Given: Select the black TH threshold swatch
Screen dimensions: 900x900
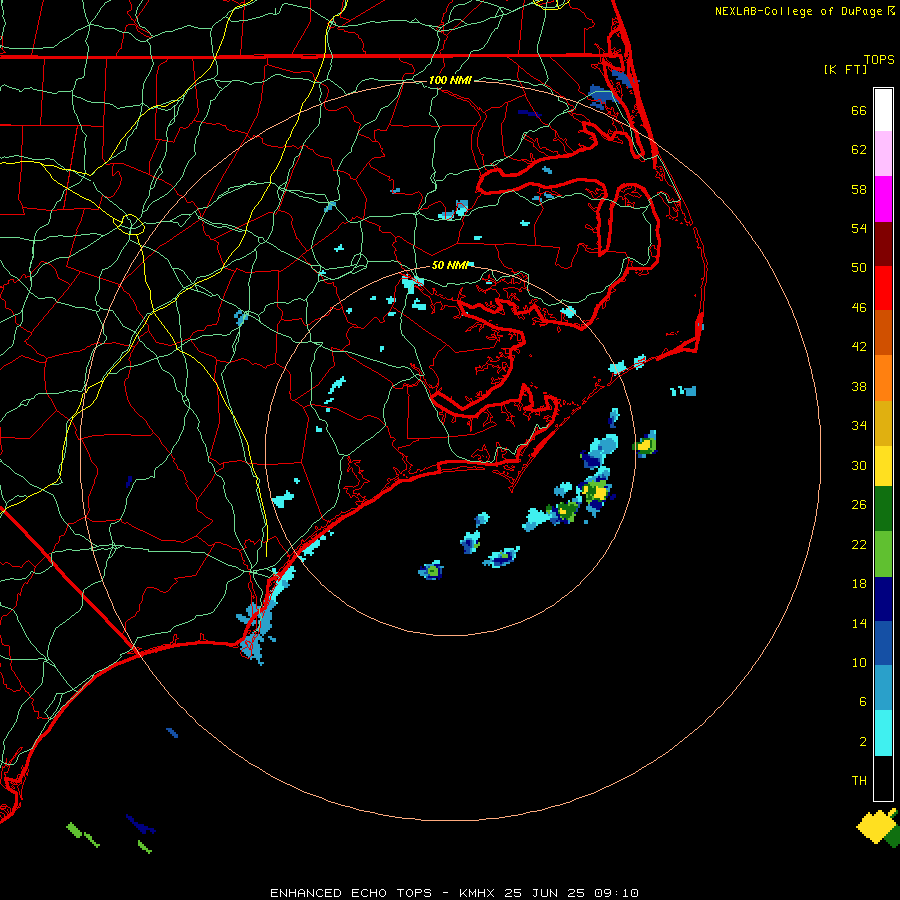Looking at the screenshot, I should 883,778.
